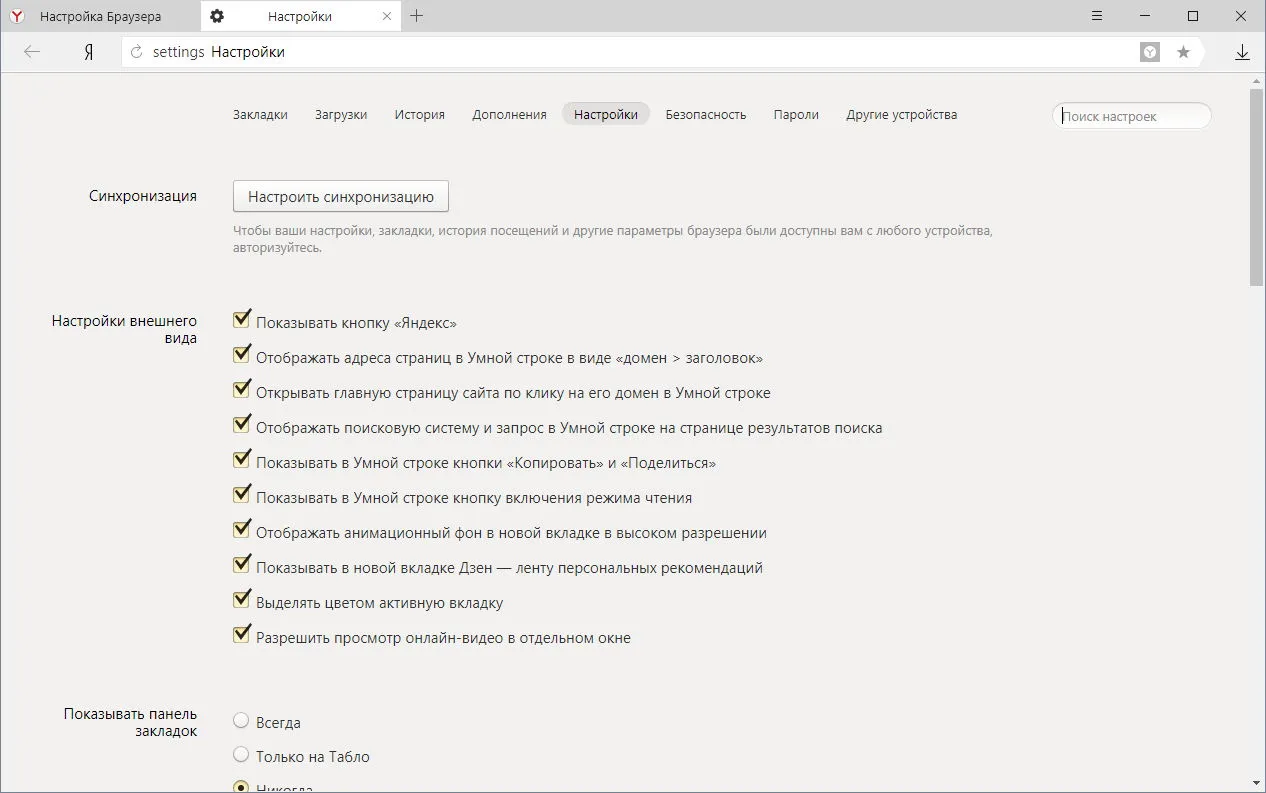The image size is (1266, 793).
Task: Go to the «Пароли» section
Action: pos(796,114)
